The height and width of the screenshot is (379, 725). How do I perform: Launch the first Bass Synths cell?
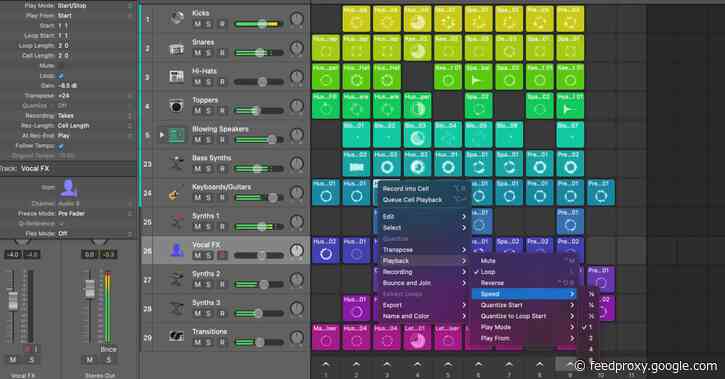[356, 164]
